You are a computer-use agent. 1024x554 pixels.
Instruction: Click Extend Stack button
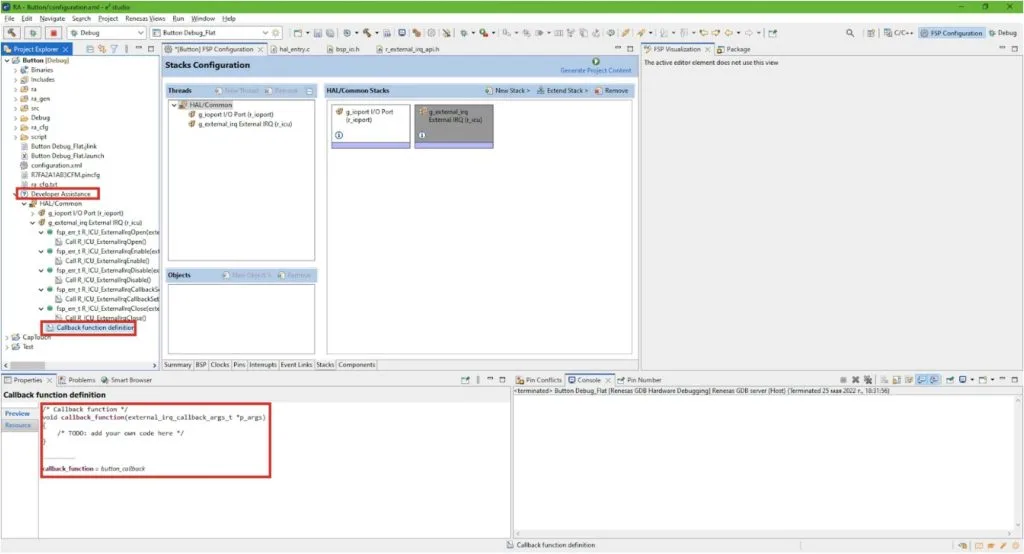pyautogui.click(x=563, y=91)
